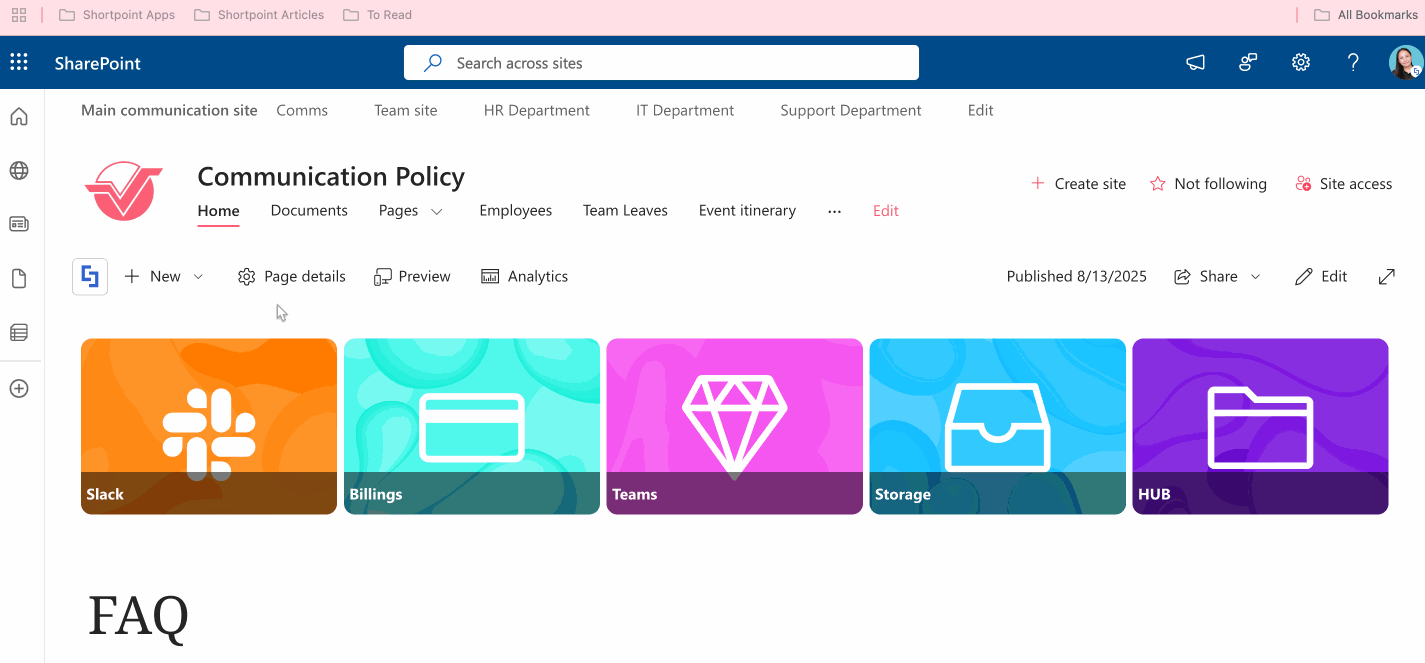Open Event itinerary in site navigation

point(747,211)
